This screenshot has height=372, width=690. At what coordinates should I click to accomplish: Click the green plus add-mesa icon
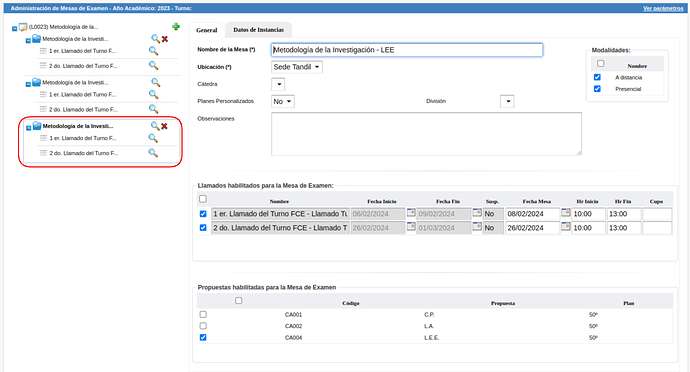coord(176,27)
